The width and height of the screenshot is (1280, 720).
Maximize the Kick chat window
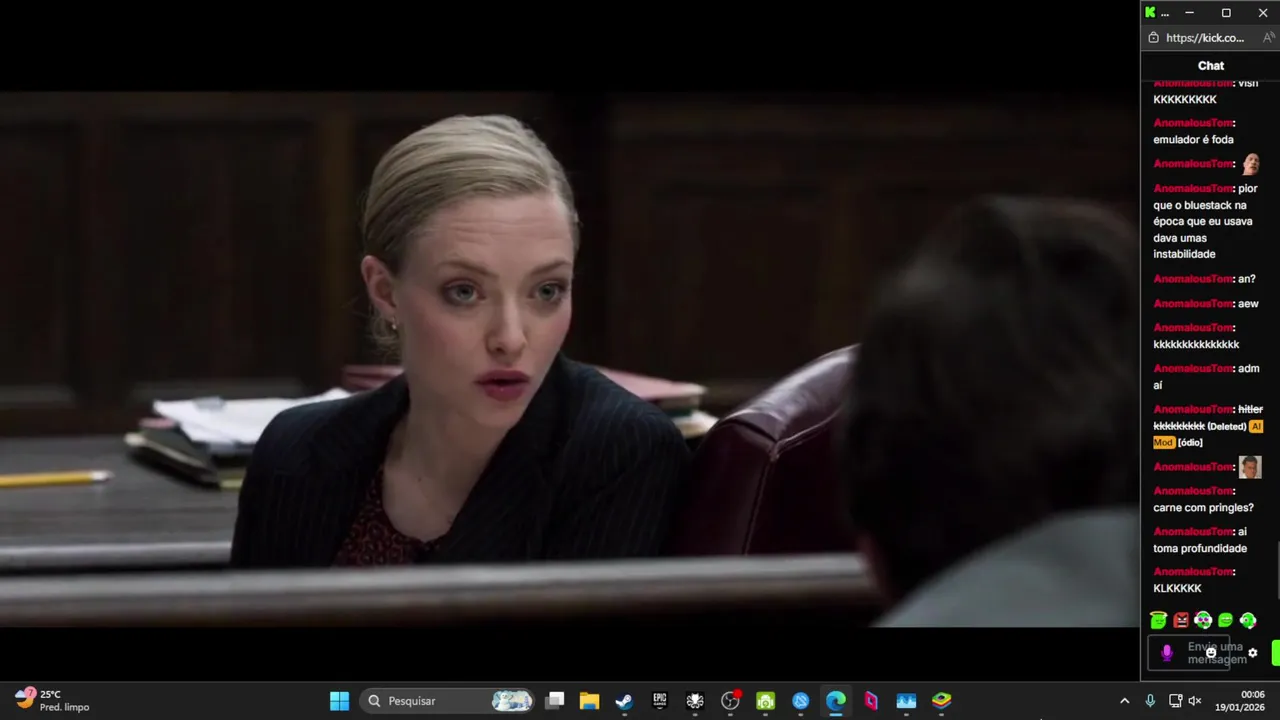1226,13
